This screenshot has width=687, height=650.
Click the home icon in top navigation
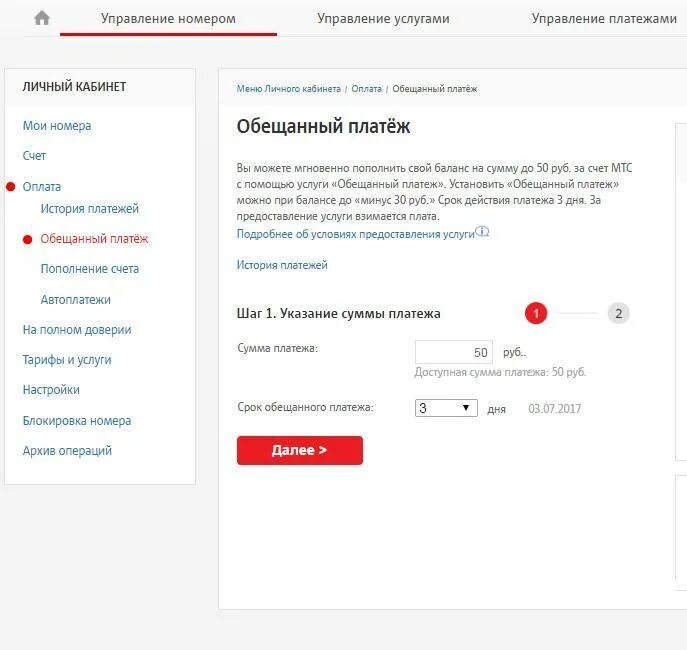42,18
